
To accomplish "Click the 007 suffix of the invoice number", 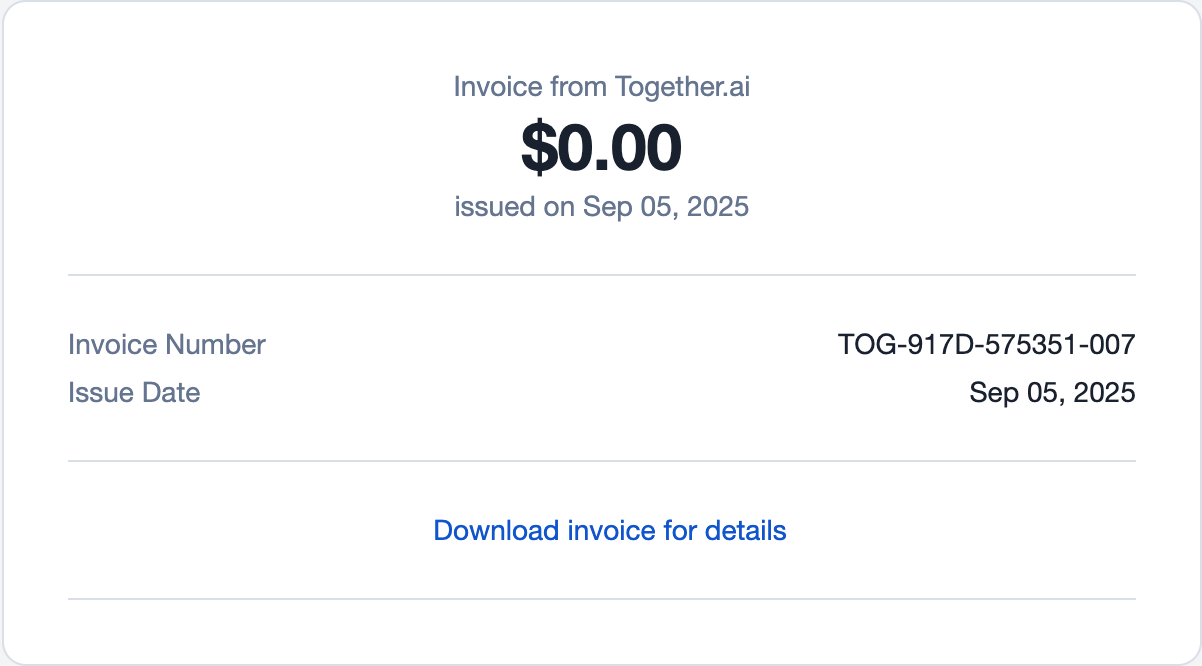I will pos(1113,345).
